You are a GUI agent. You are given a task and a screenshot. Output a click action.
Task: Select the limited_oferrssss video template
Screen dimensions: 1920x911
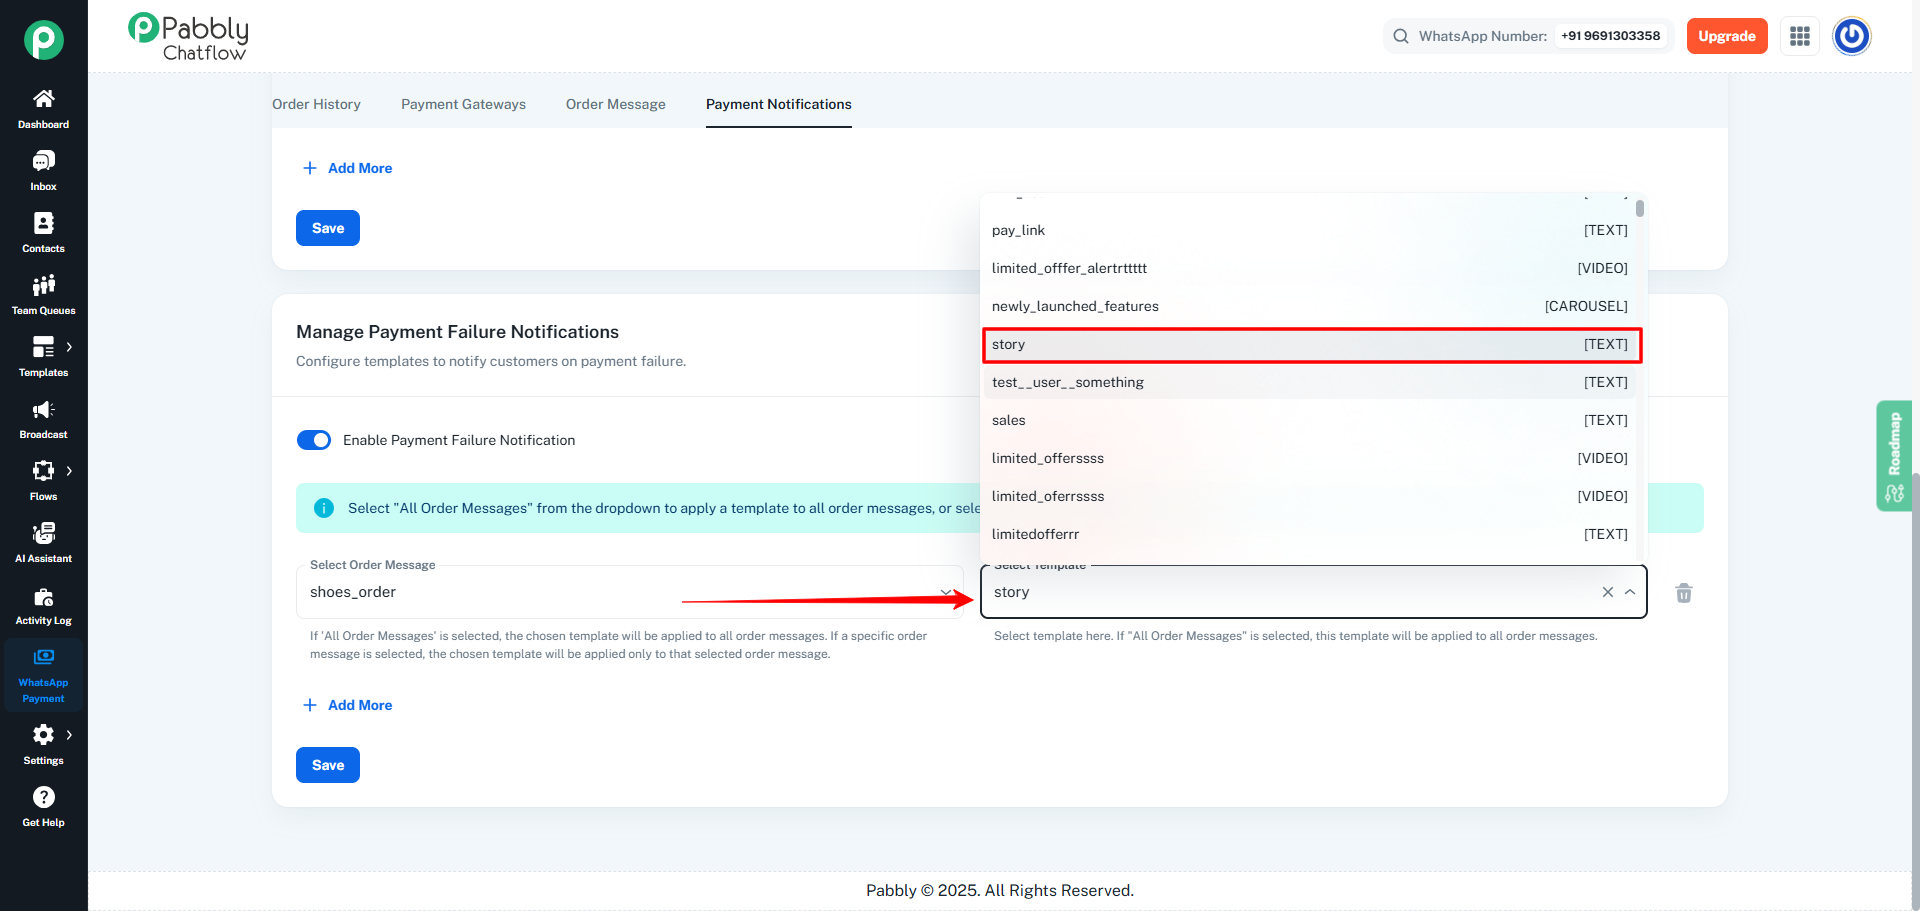coord(1310,496)
